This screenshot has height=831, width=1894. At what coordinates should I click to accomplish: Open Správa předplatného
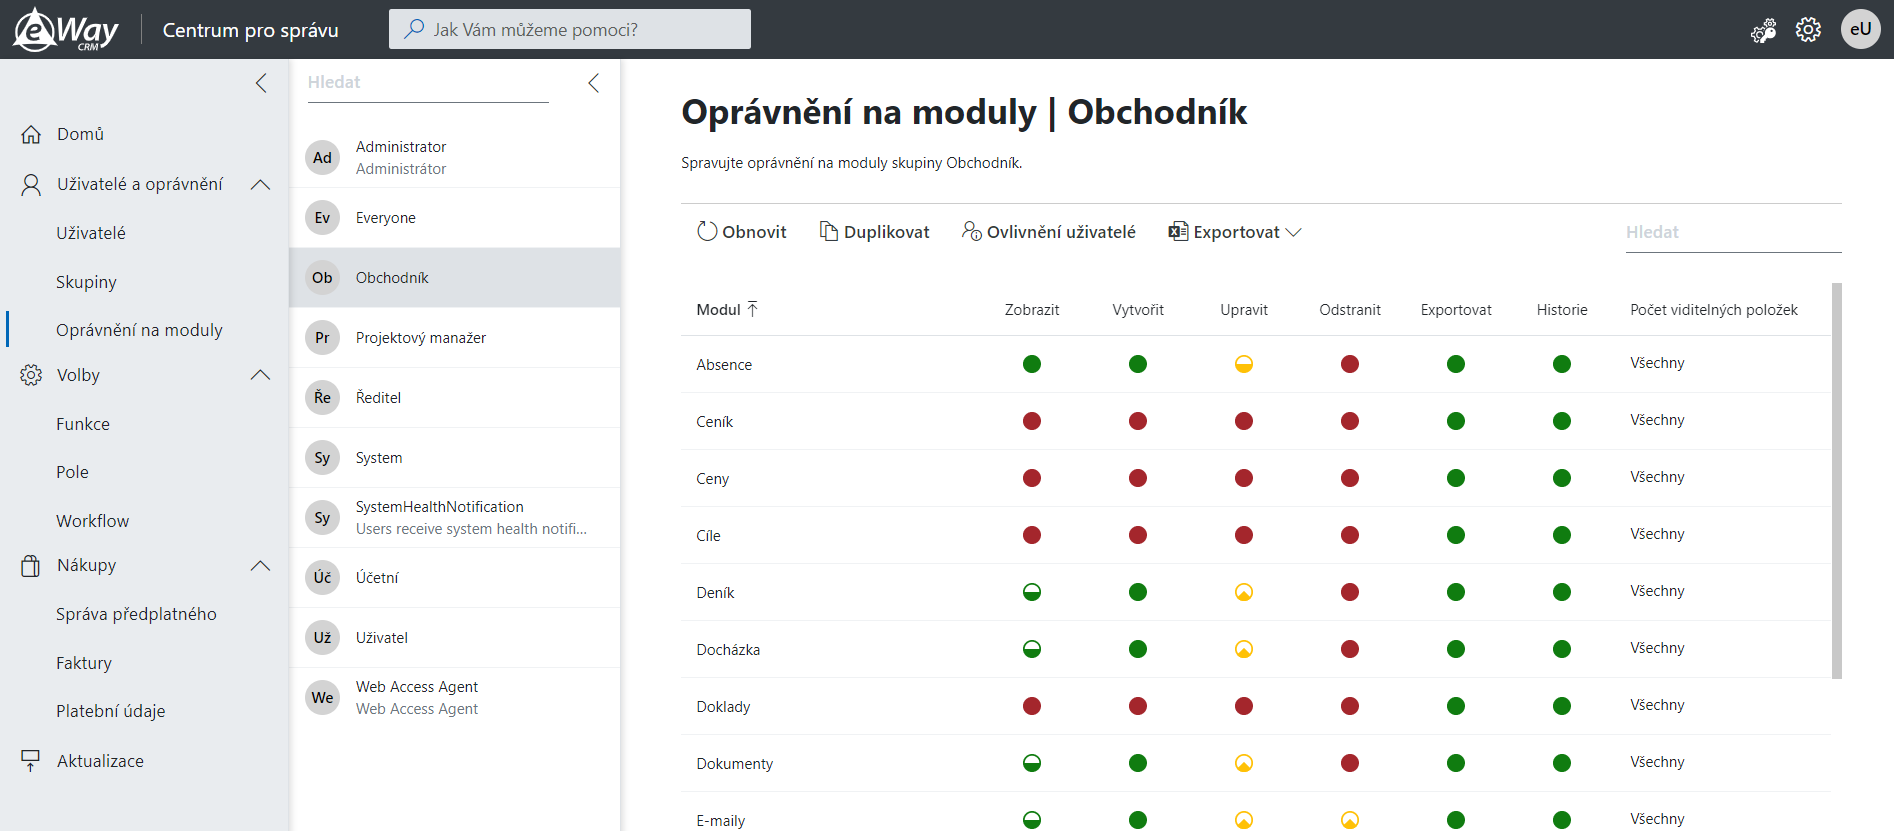[x=136, y=614]
